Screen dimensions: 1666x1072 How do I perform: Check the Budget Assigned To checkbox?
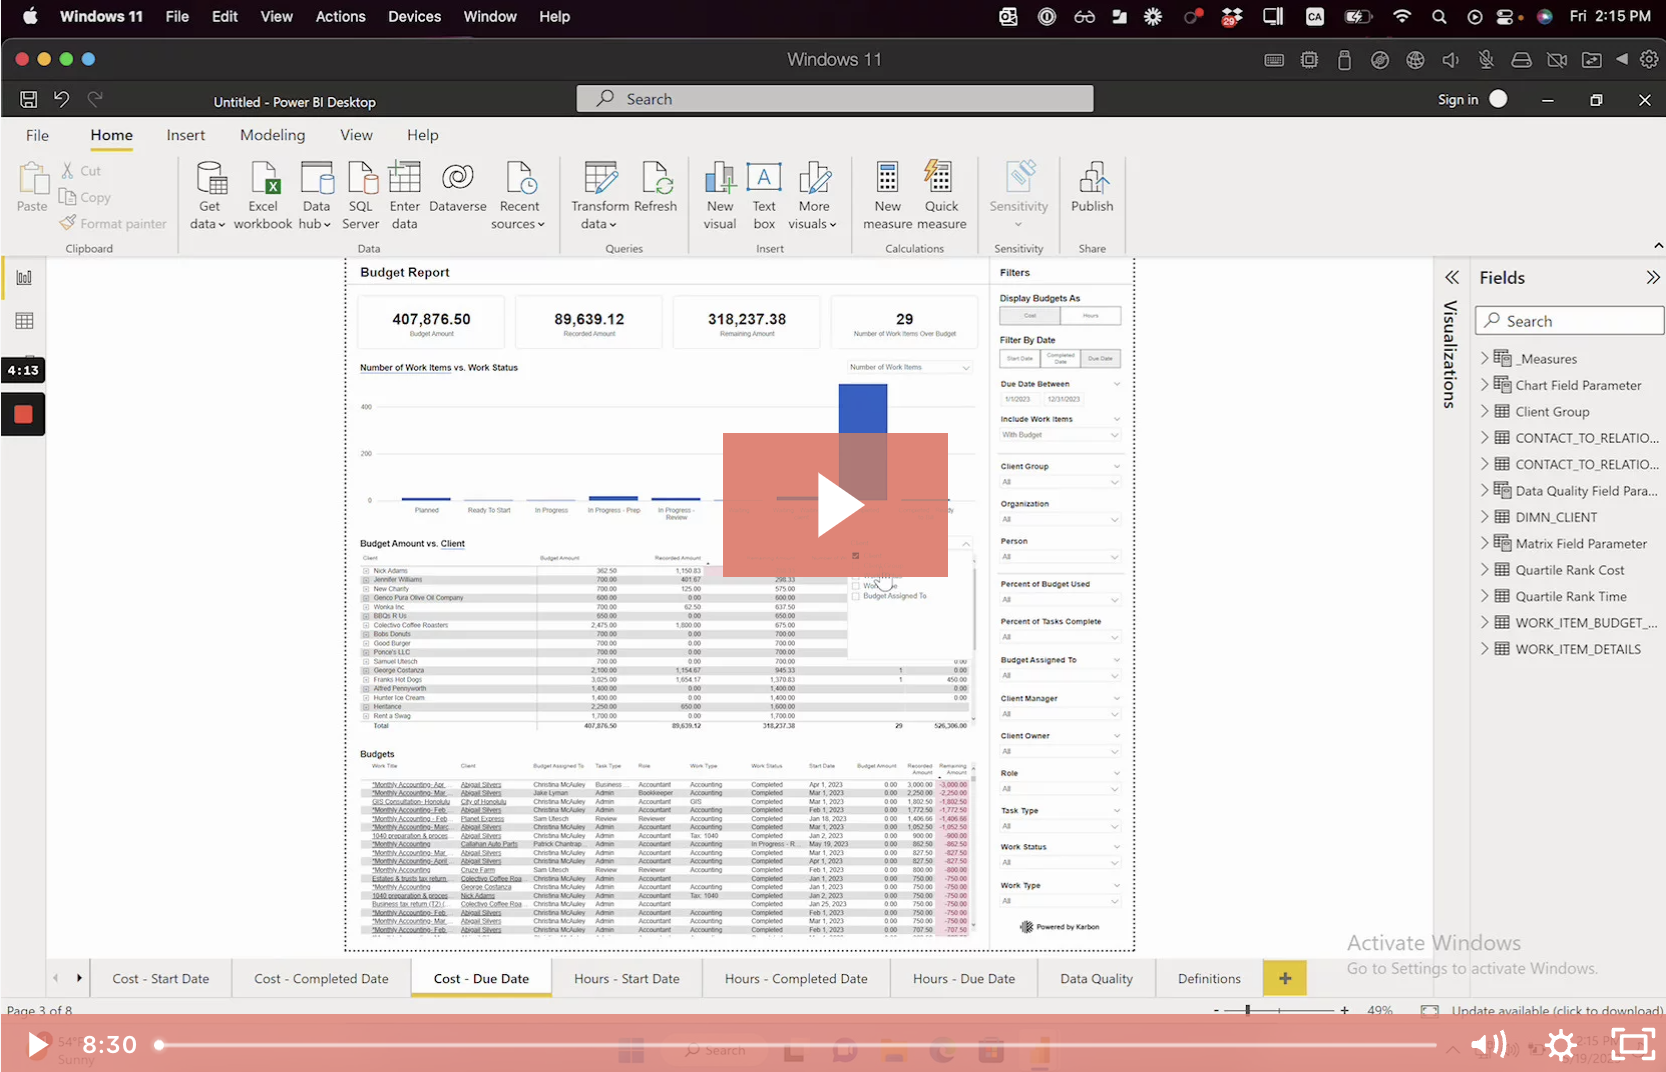pos(856,596)
